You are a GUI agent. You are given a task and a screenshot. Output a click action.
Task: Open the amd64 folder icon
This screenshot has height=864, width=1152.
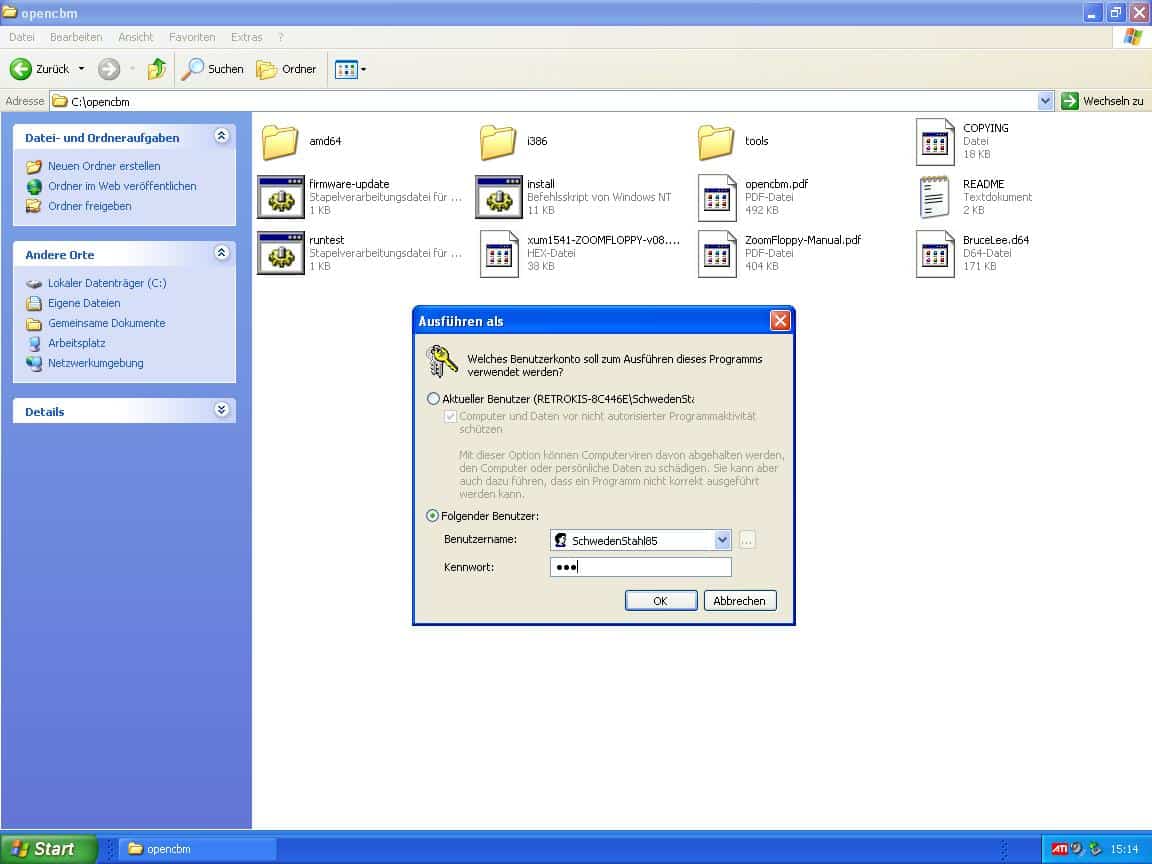point(280,142)
